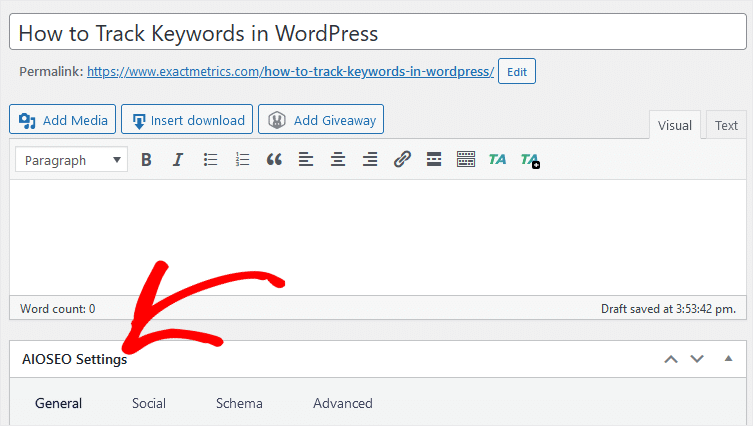Open the Paragraph format dropdown

tap(71, 159)
